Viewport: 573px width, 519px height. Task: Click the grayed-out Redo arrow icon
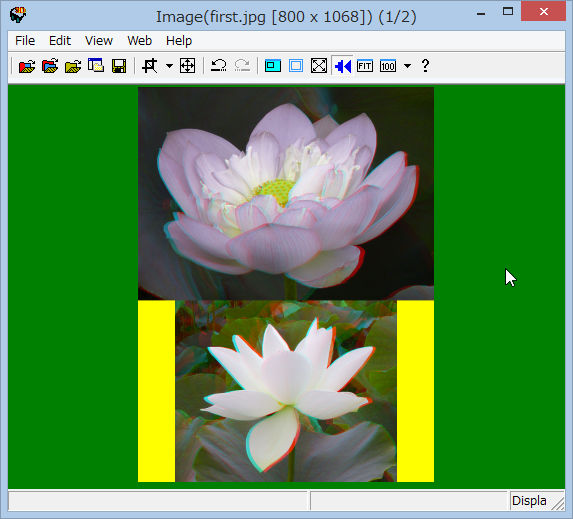click(242, 66)
